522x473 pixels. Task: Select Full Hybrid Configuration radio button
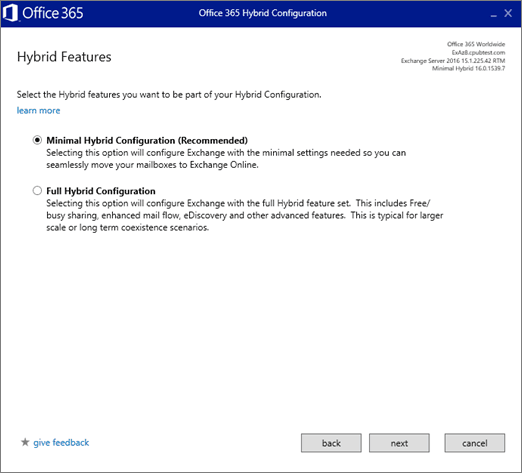coord(37,191)
